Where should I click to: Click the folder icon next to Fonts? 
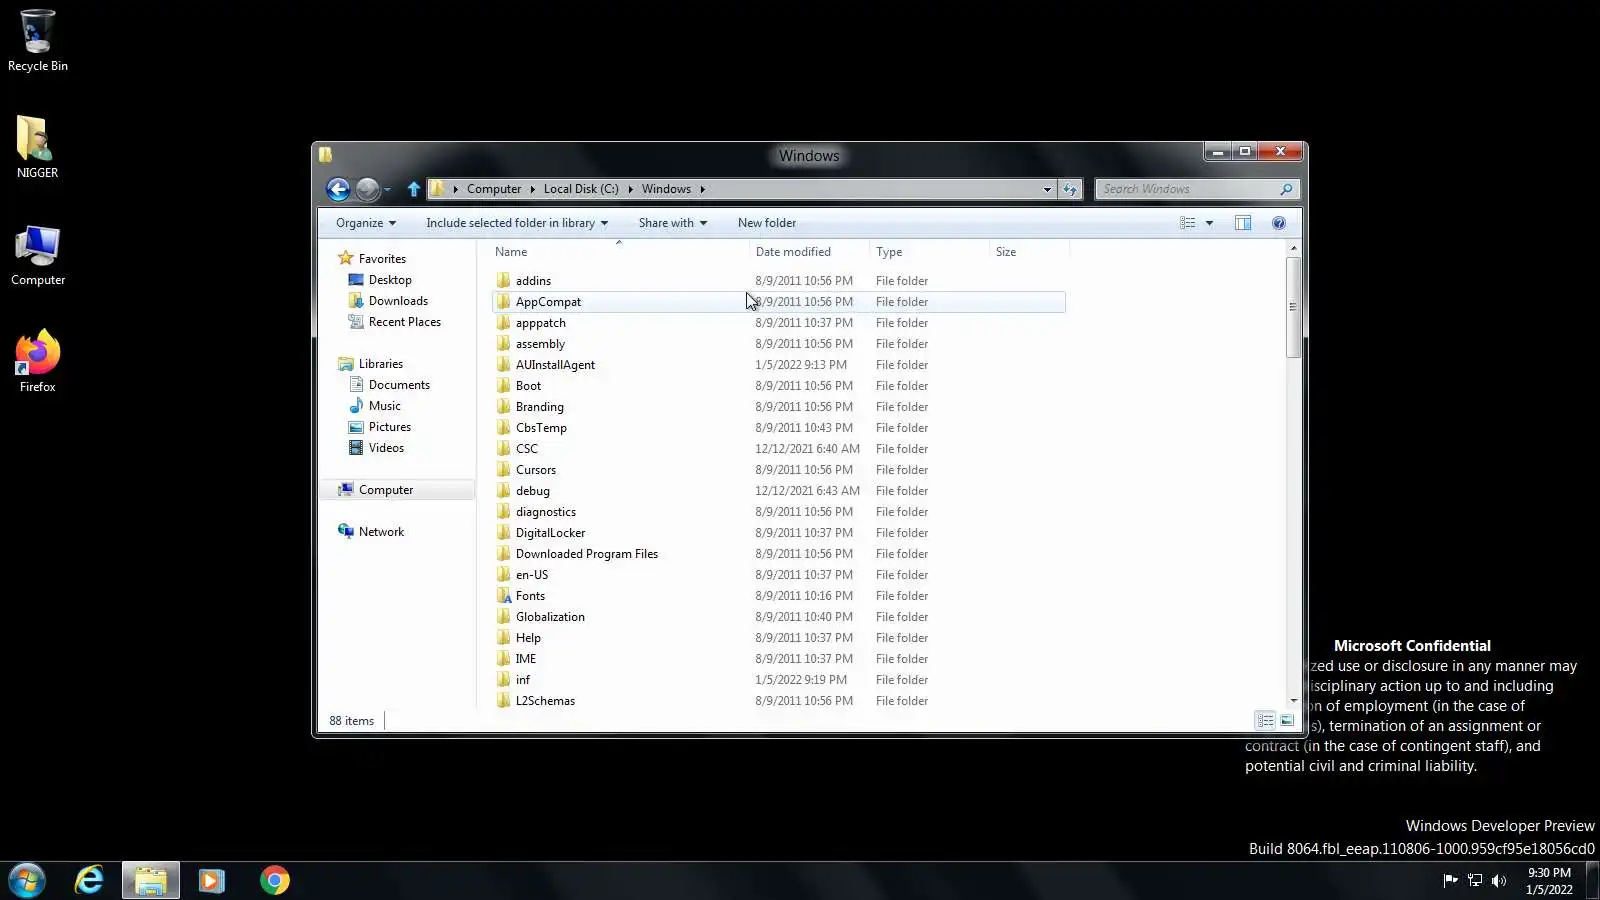point(504,596)
